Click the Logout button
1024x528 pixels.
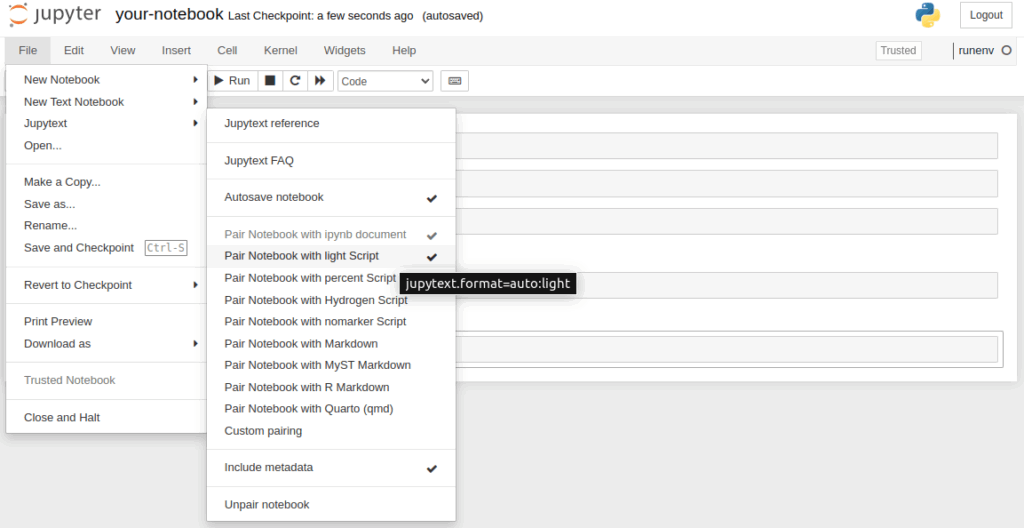985,15
